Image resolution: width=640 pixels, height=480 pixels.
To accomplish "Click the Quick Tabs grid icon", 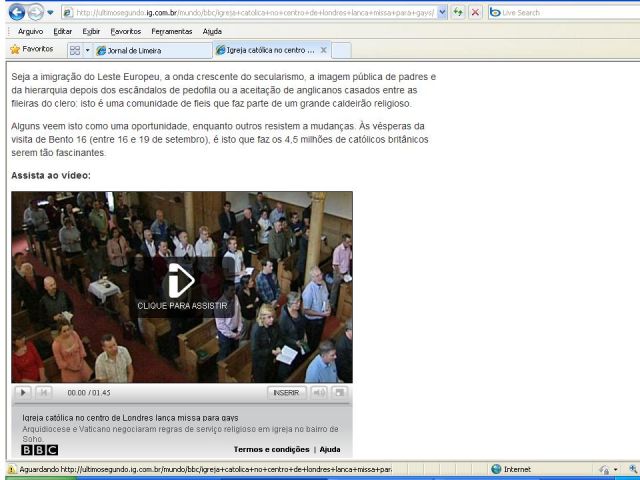I will click(74, 50).
